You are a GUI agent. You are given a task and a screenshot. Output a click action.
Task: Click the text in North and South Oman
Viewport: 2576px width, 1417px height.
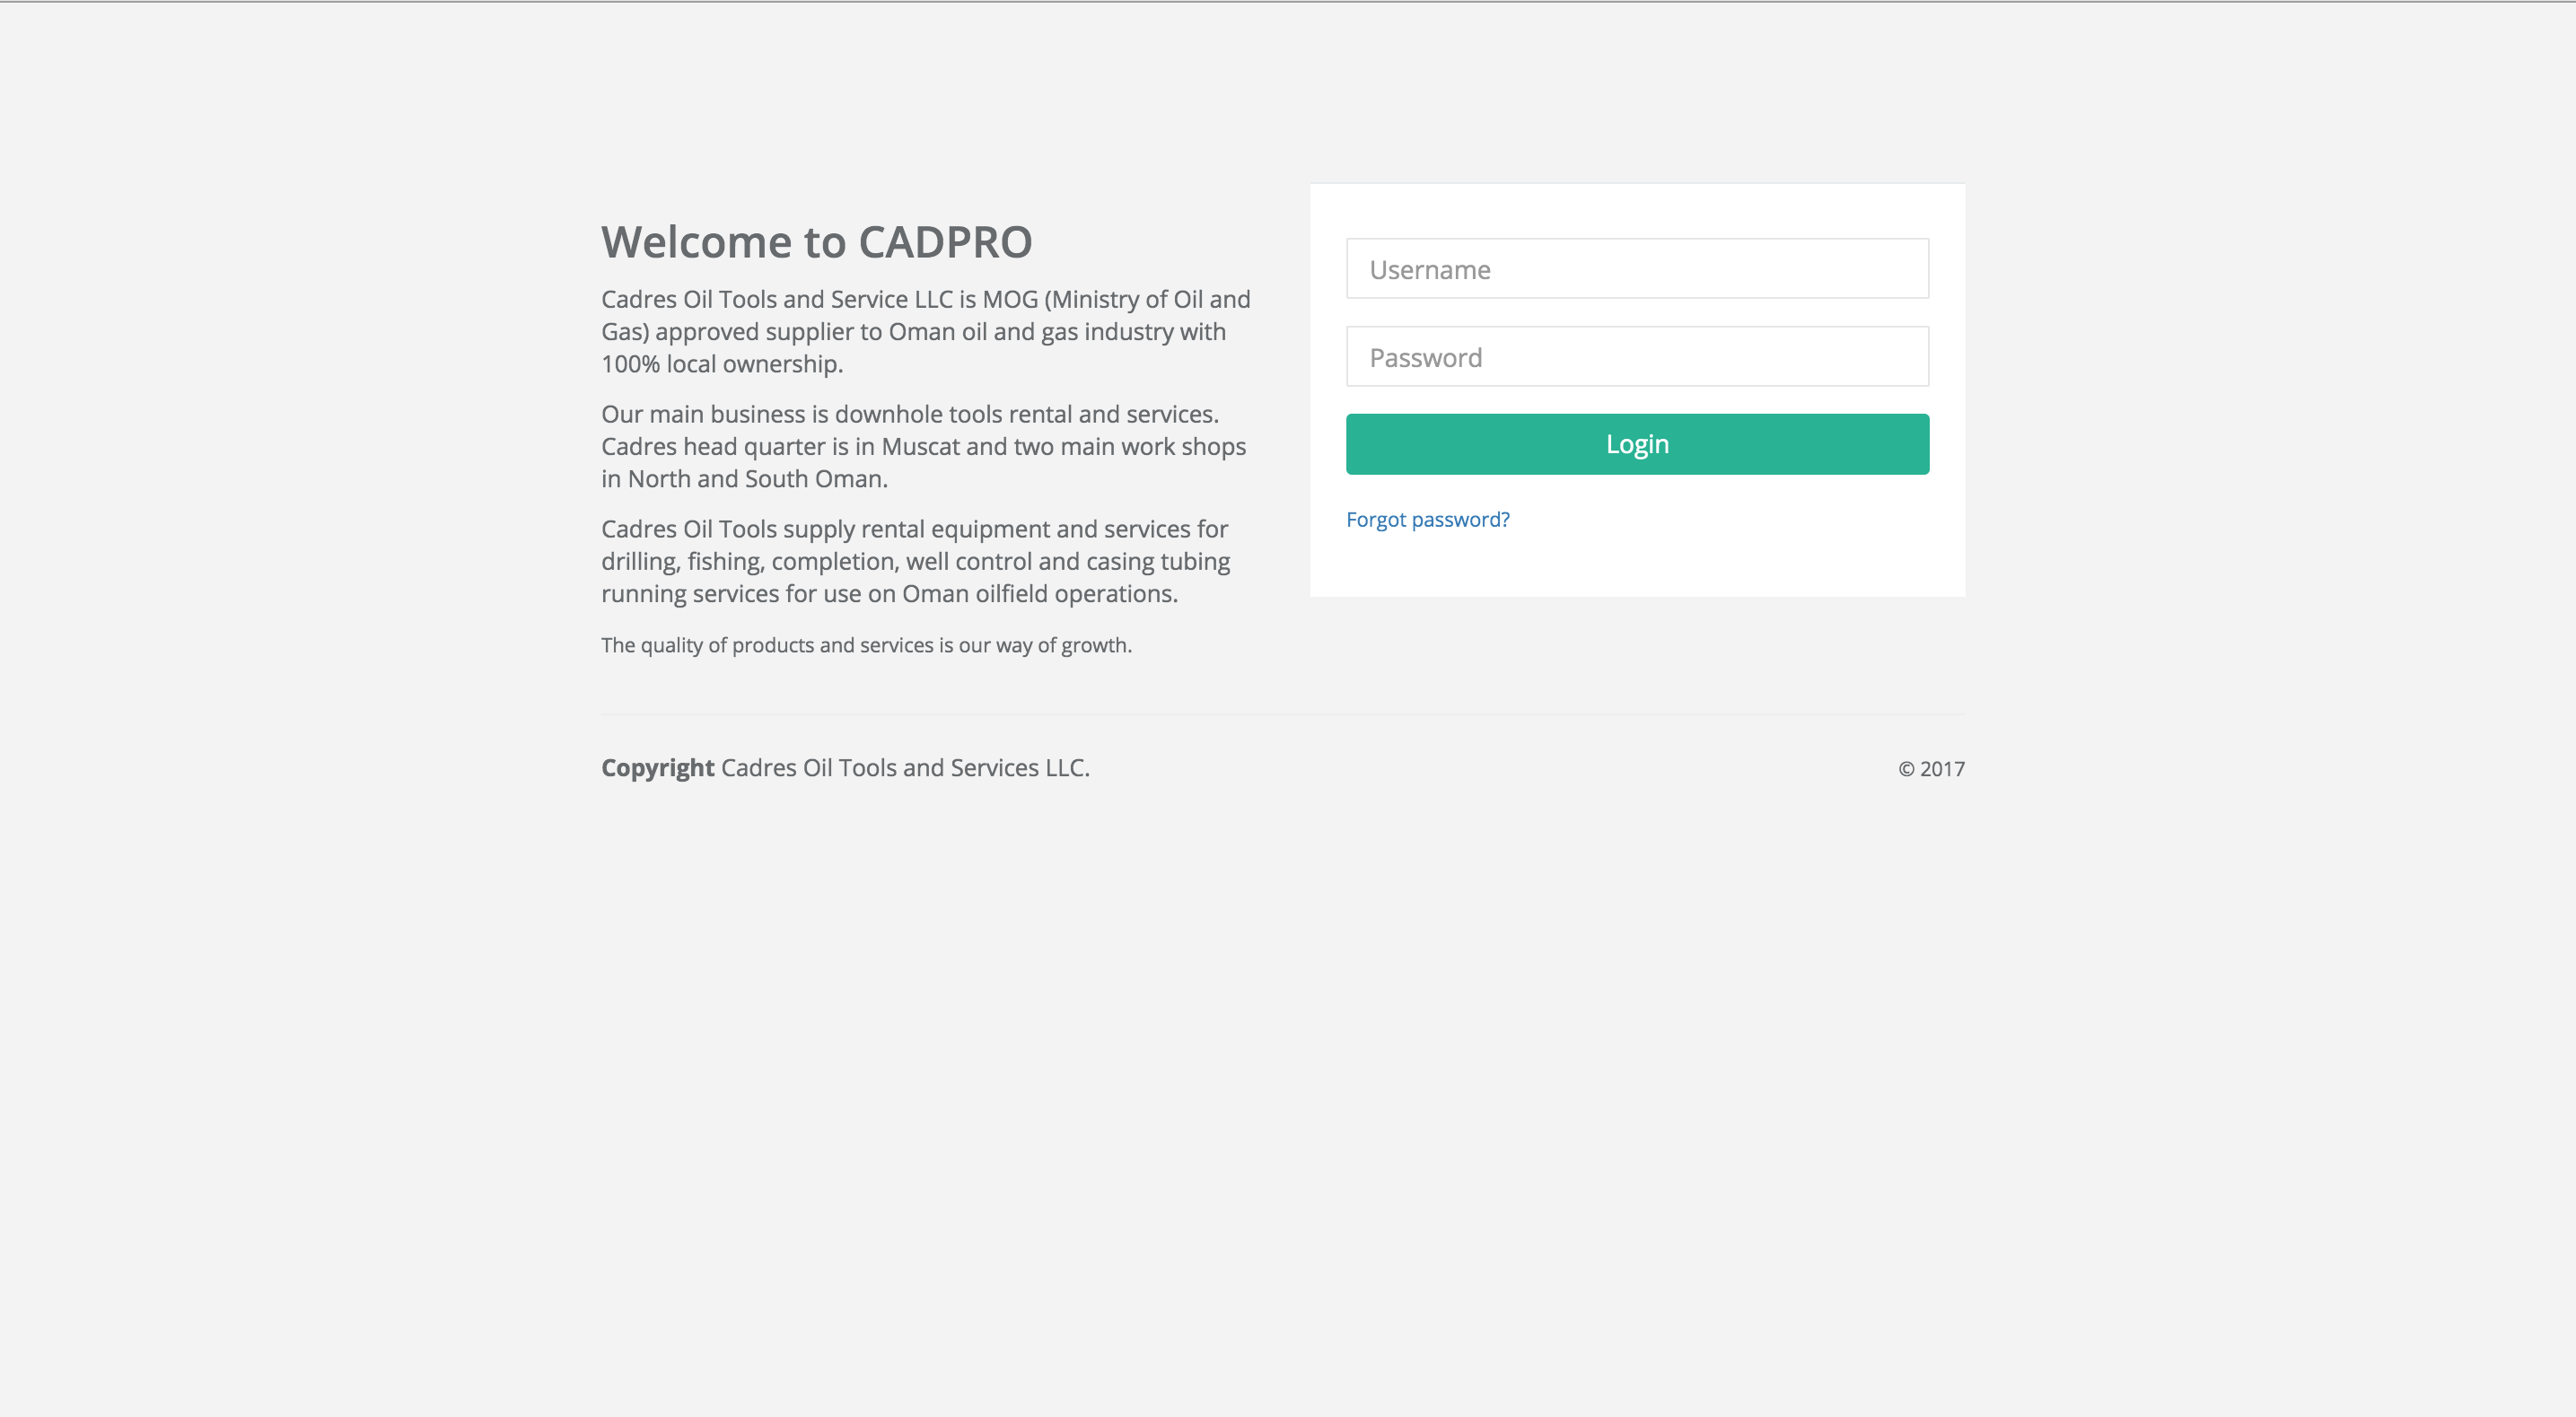[x=744, y=479]
